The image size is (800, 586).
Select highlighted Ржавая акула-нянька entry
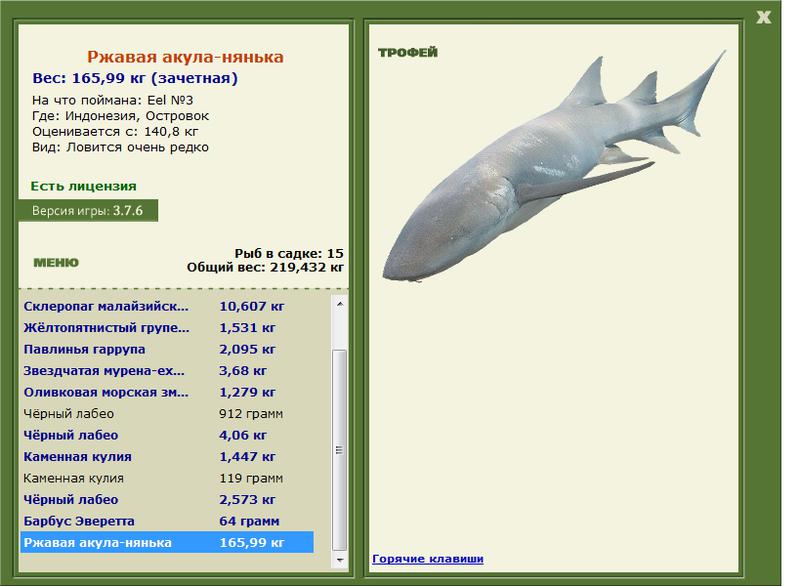[x=167, y=543]
